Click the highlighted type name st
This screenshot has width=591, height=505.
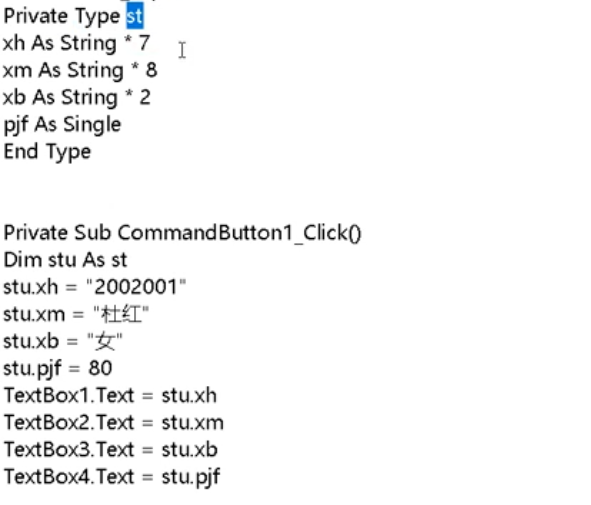[x=135, y=16]
